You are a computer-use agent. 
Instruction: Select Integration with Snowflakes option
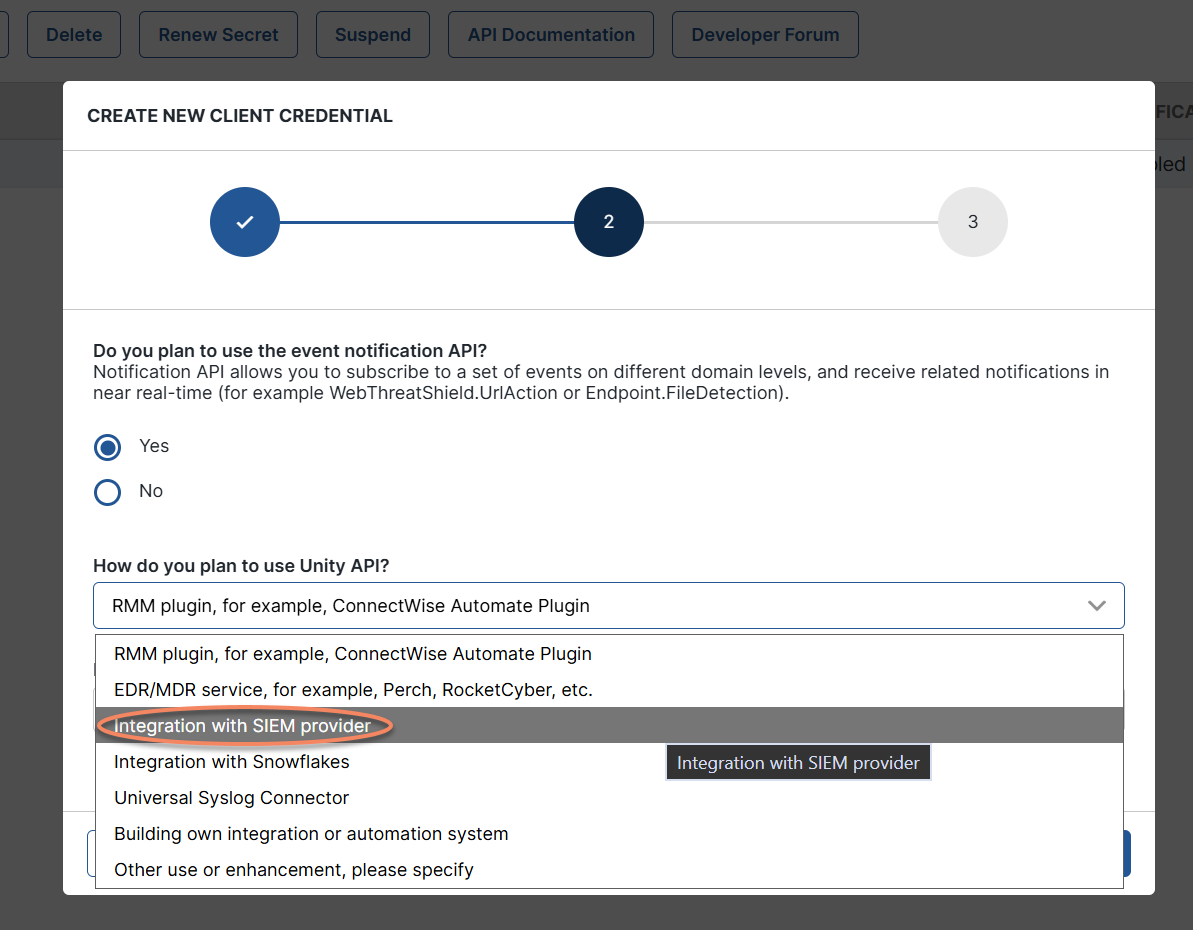(609, 762)
